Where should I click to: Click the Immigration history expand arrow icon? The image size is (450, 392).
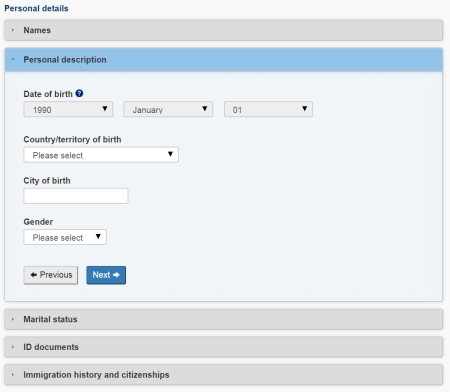(x=13, y=375)
